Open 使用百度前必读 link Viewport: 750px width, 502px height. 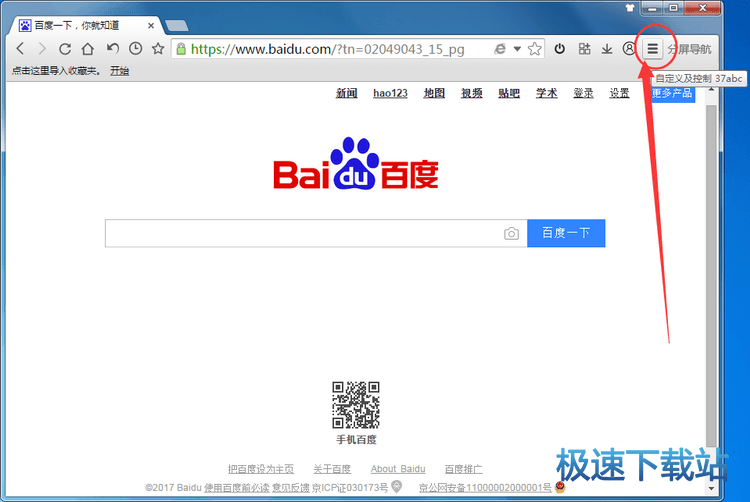(x=237, y=488)
